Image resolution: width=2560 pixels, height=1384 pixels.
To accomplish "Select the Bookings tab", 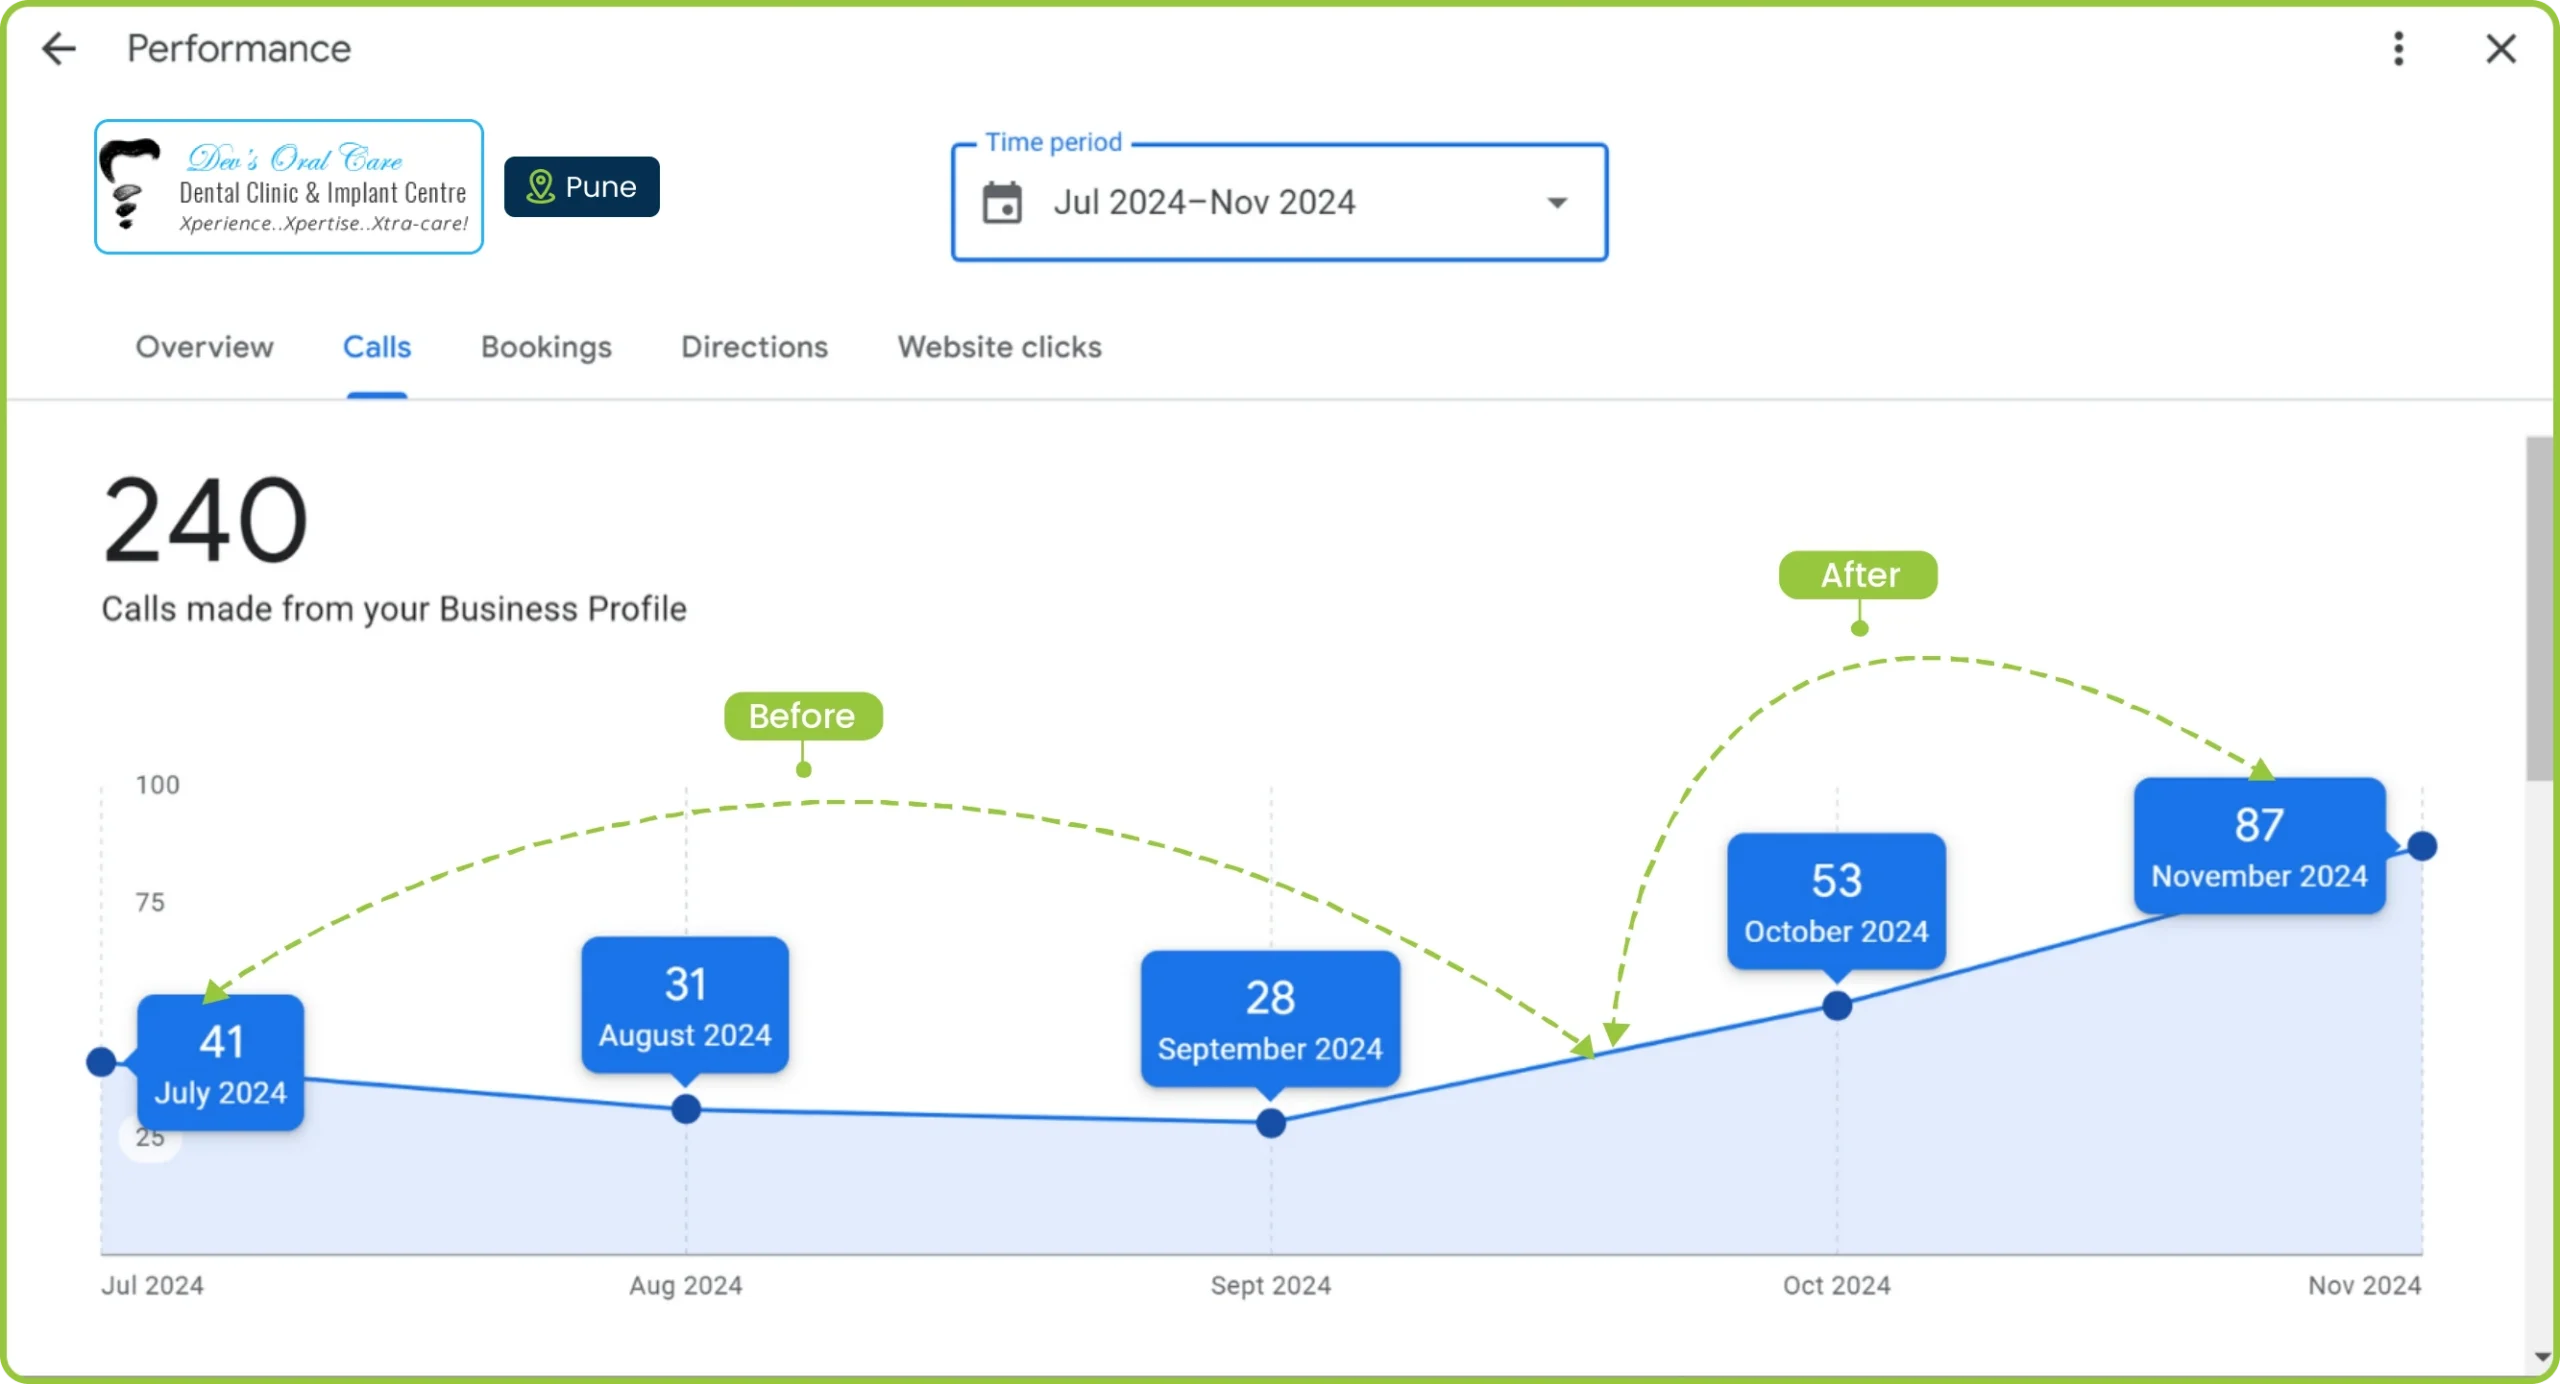I will pos(545,348).
